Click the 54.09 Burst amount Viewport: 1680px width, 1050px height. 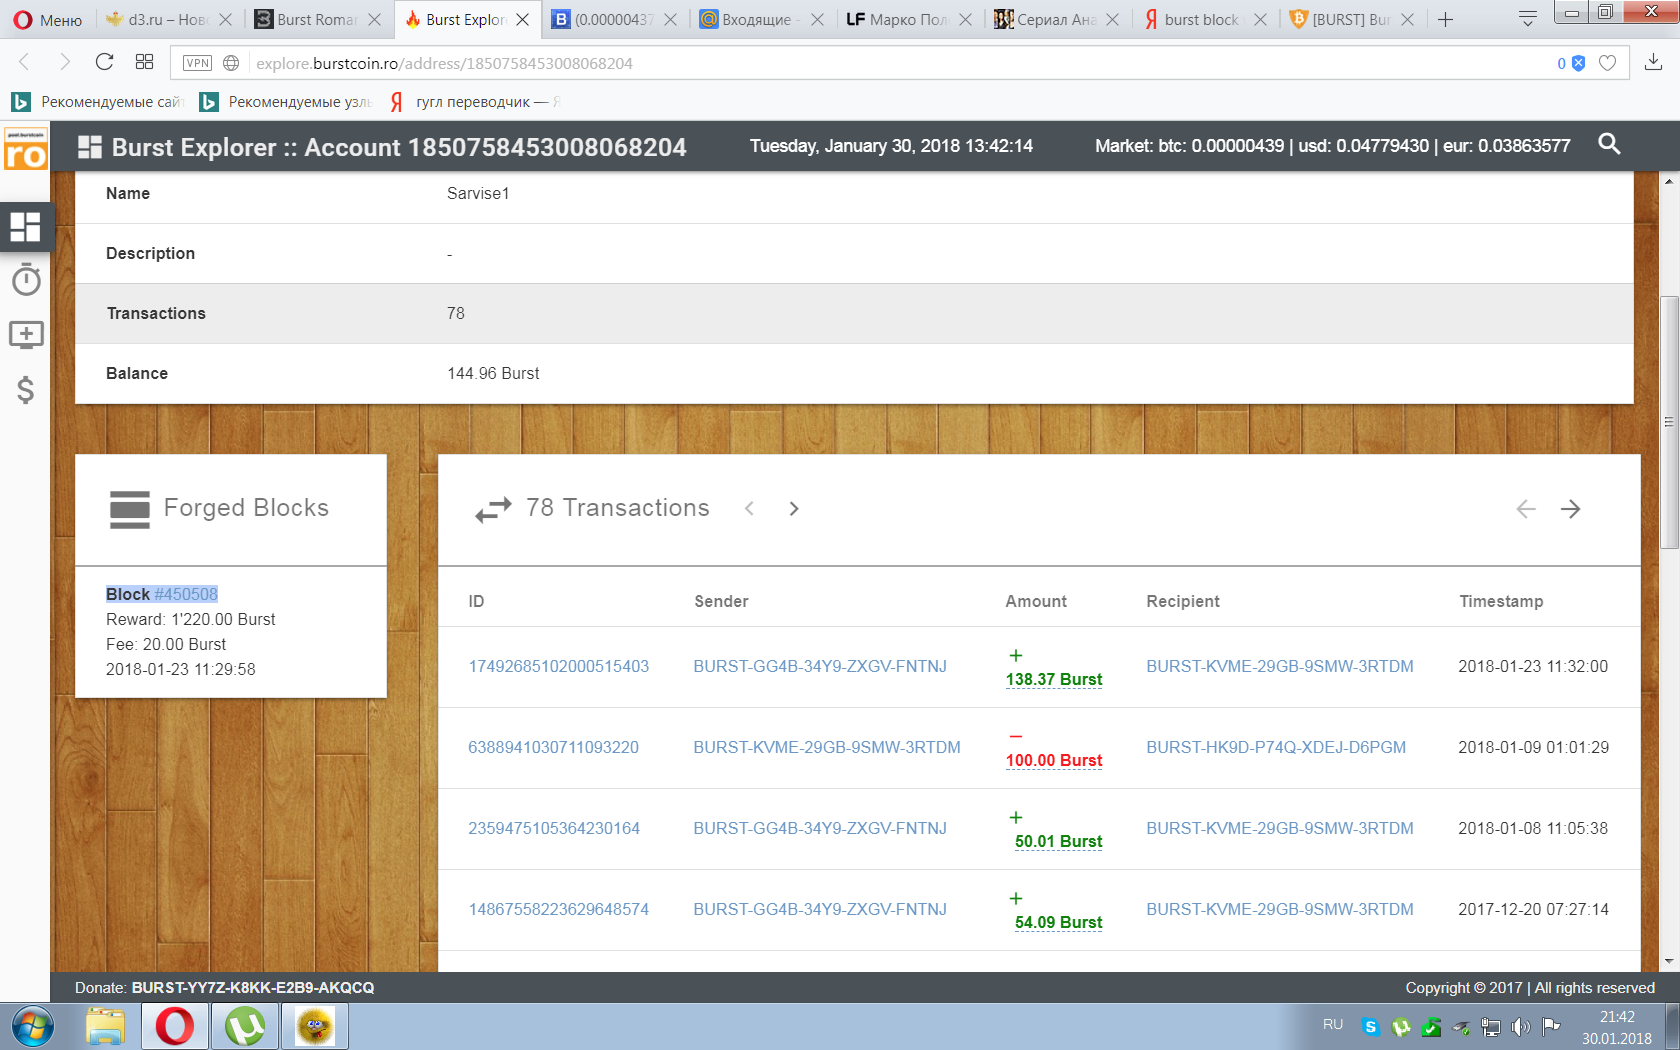1058,922
